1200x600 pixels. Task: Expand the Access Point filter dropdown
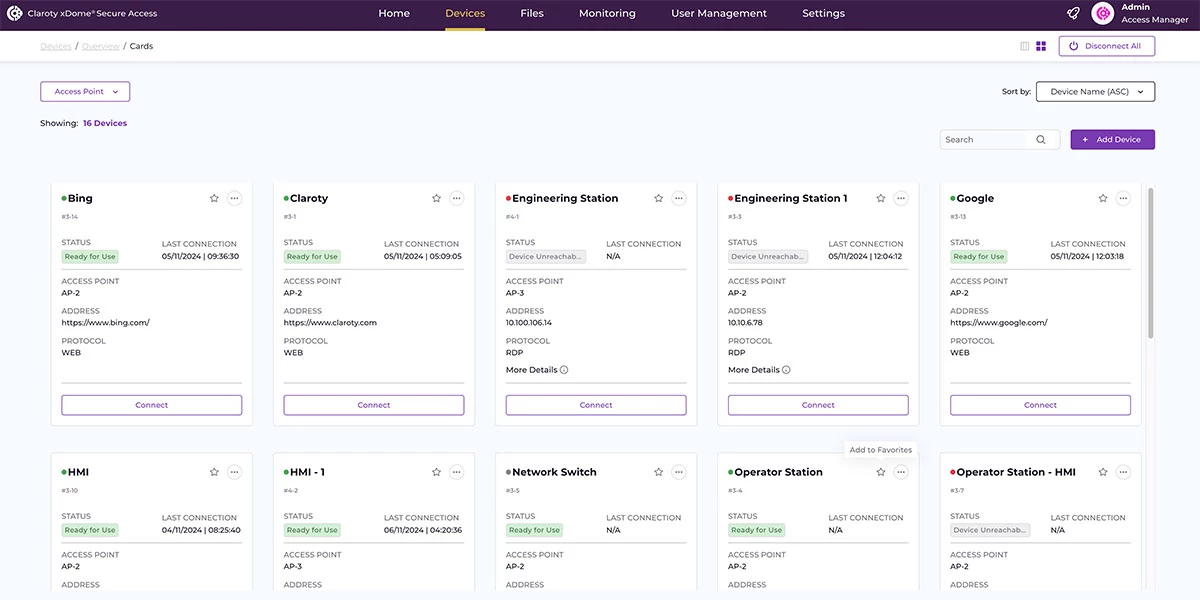tap(85, 92)
